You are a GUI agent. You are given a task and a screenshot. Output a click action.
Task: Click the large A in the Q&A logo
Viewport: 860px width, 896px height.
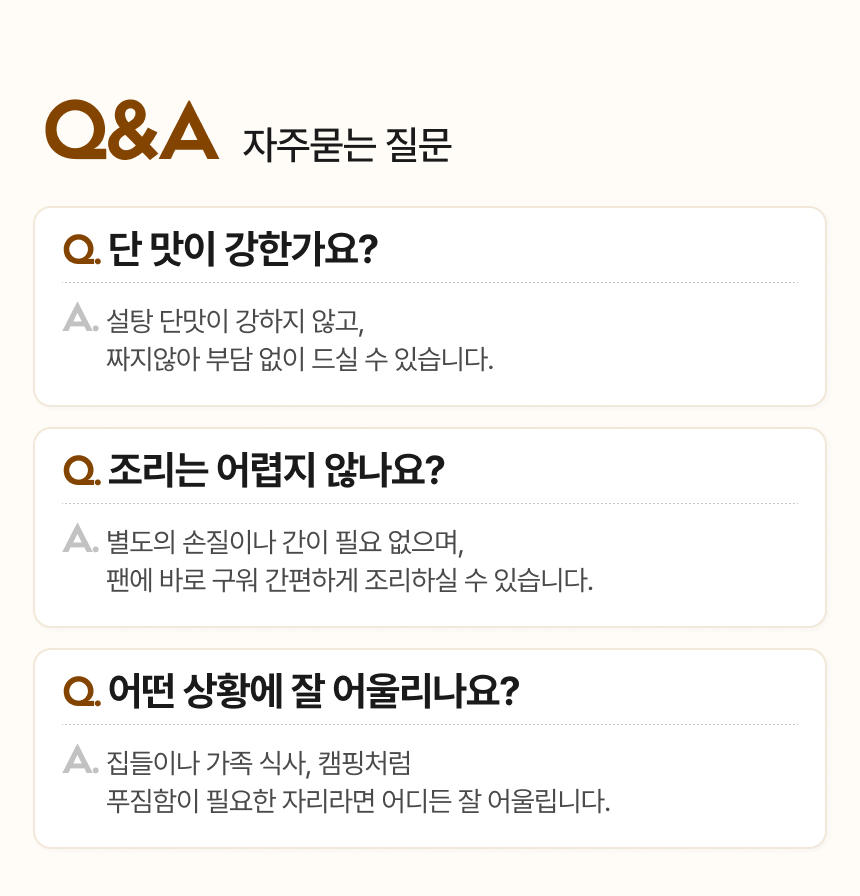pos(188,130)
